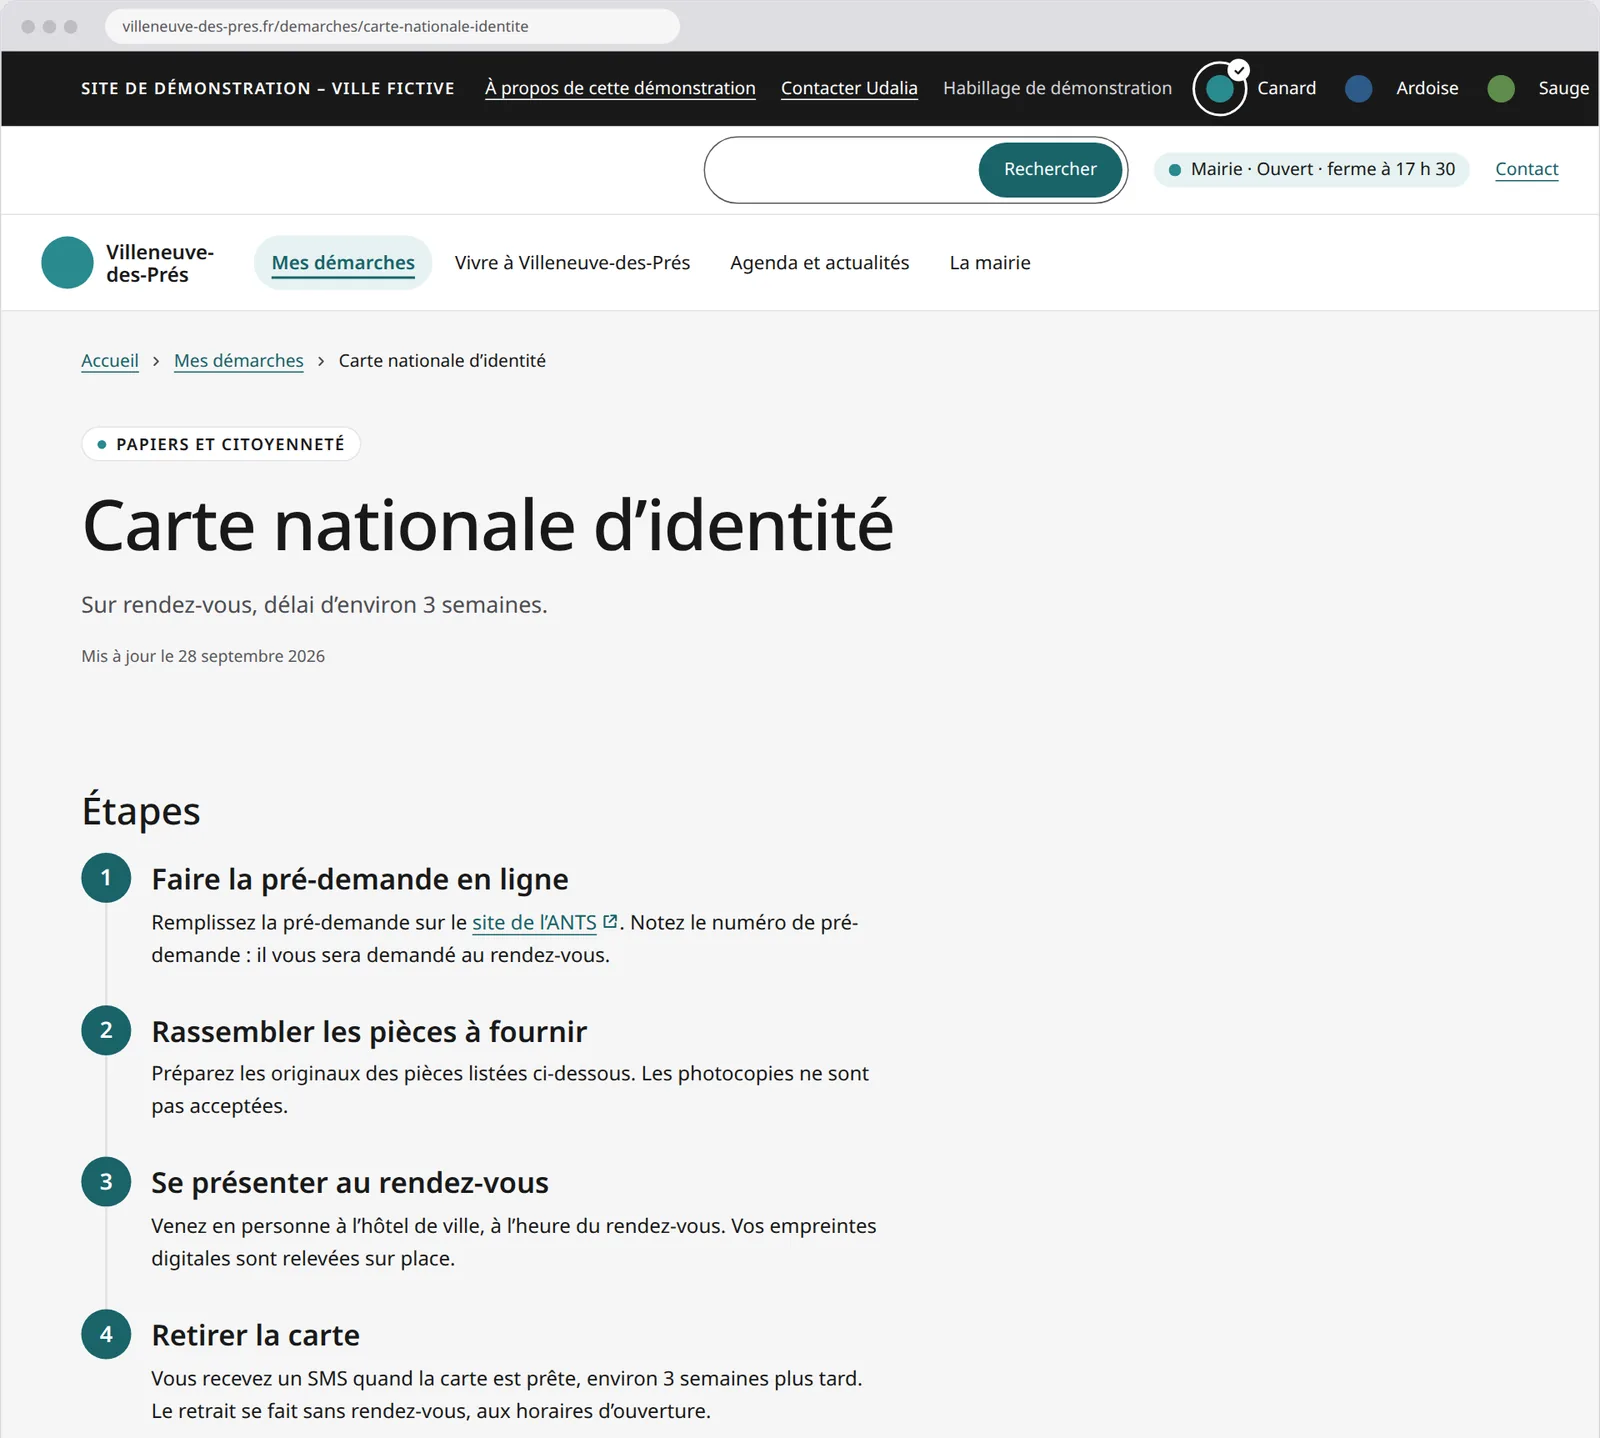Click 'Retirer la carte' heading
This screenshot has height=1438, width=1600.
click(255, 1335)
